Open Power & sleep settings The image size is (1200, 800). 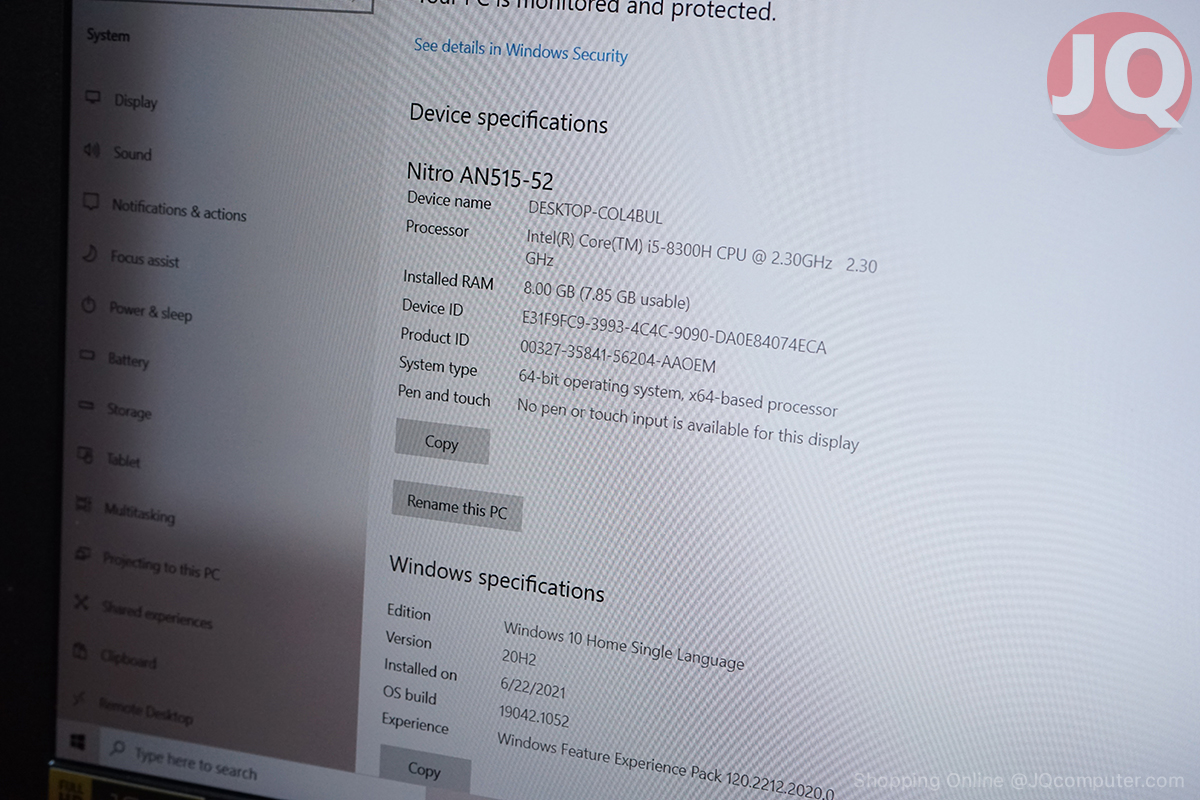(x=150, y=311)
